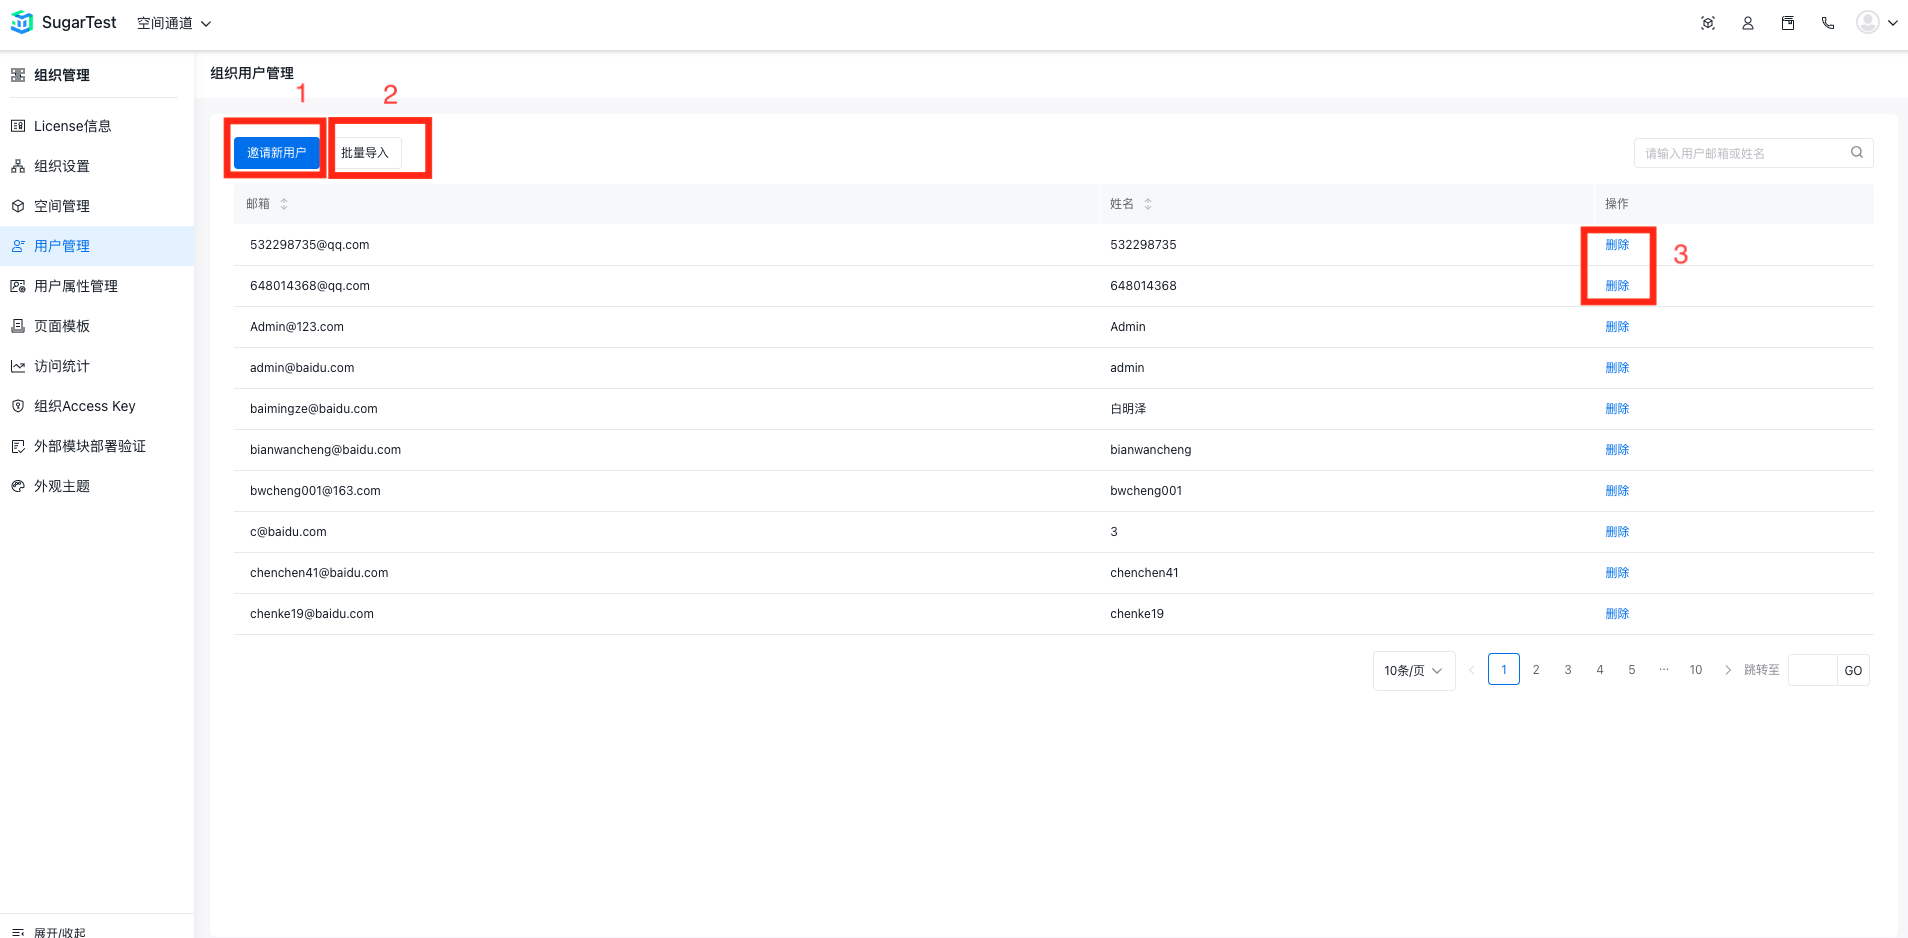Click the 外部模块部署验证 sidebar icon

pos(18,446)
